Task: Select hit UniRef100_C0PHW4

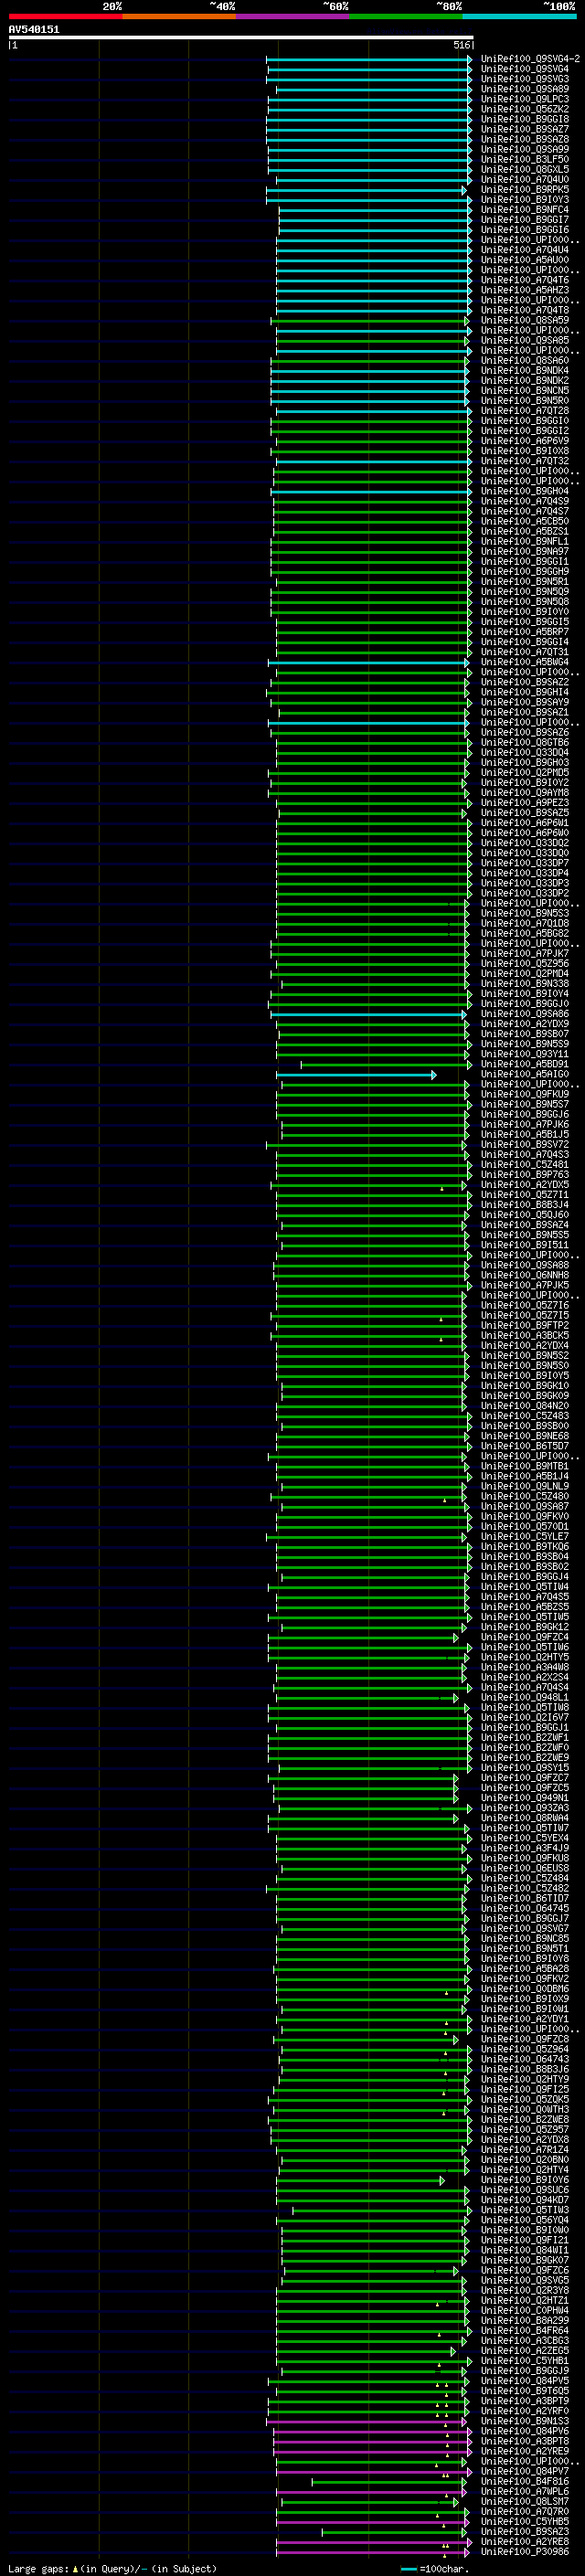Action: point(525,2310)
